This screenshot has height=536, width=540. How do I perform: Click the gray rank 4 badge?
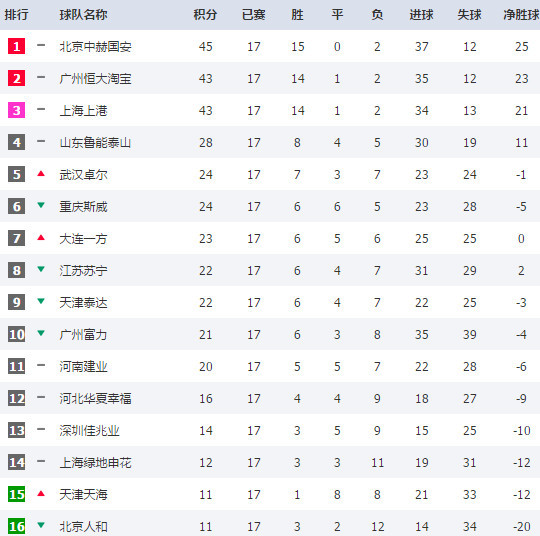pyautogui.click(x=17, y=142)
